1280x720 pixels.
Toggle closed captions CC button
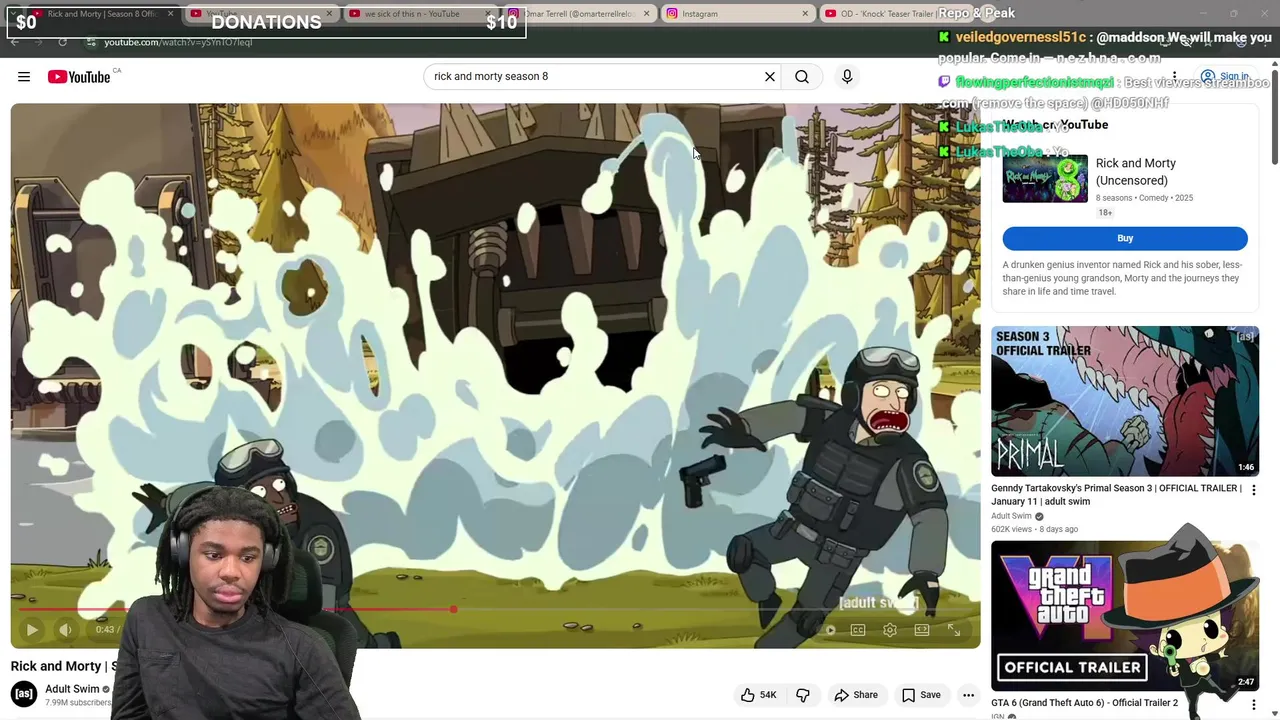coord(858,630)
